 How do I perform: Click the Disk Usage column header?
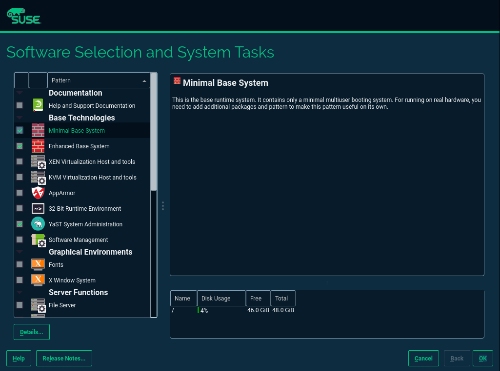coord(221,298)
